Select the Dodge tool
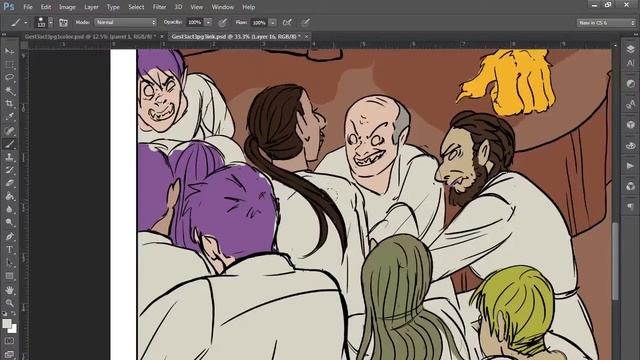The height and width of the screenshot is (360, 640). pyautogui.click(x=9, y=223)
